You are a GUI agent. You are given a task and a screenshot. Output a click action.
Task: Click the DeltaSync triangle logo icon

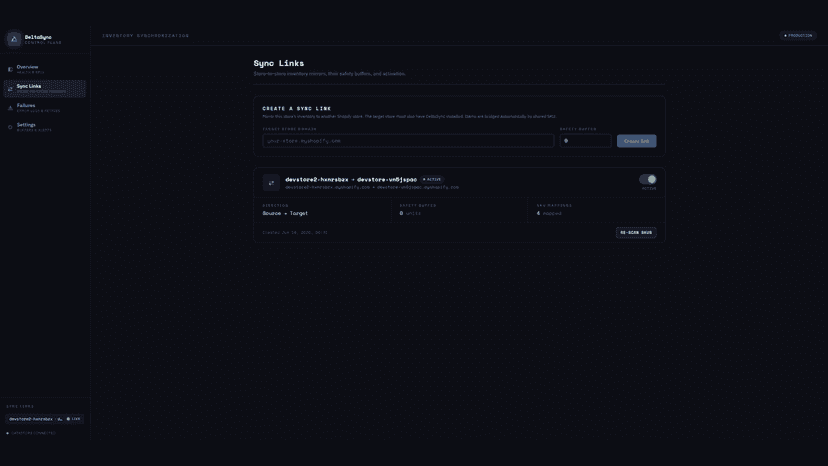[x=14, y=39]
